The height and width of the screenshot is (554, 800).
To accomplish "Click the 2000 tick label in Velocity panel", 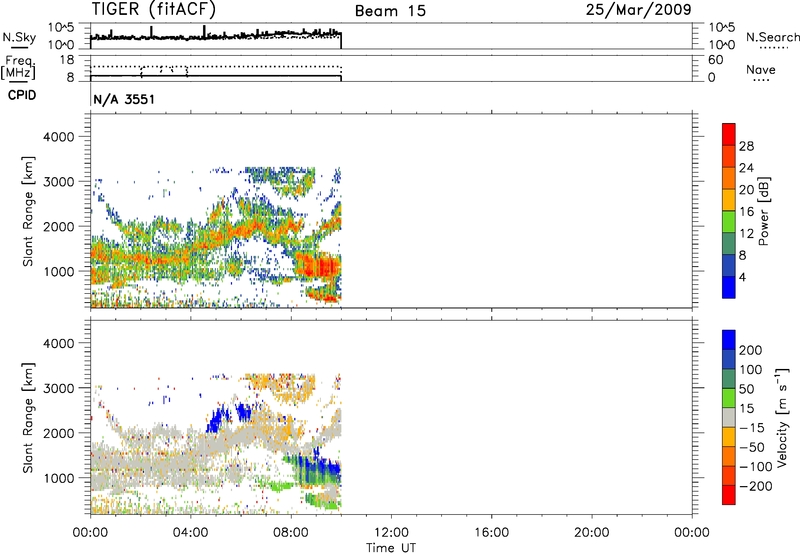I will point(58,433).
